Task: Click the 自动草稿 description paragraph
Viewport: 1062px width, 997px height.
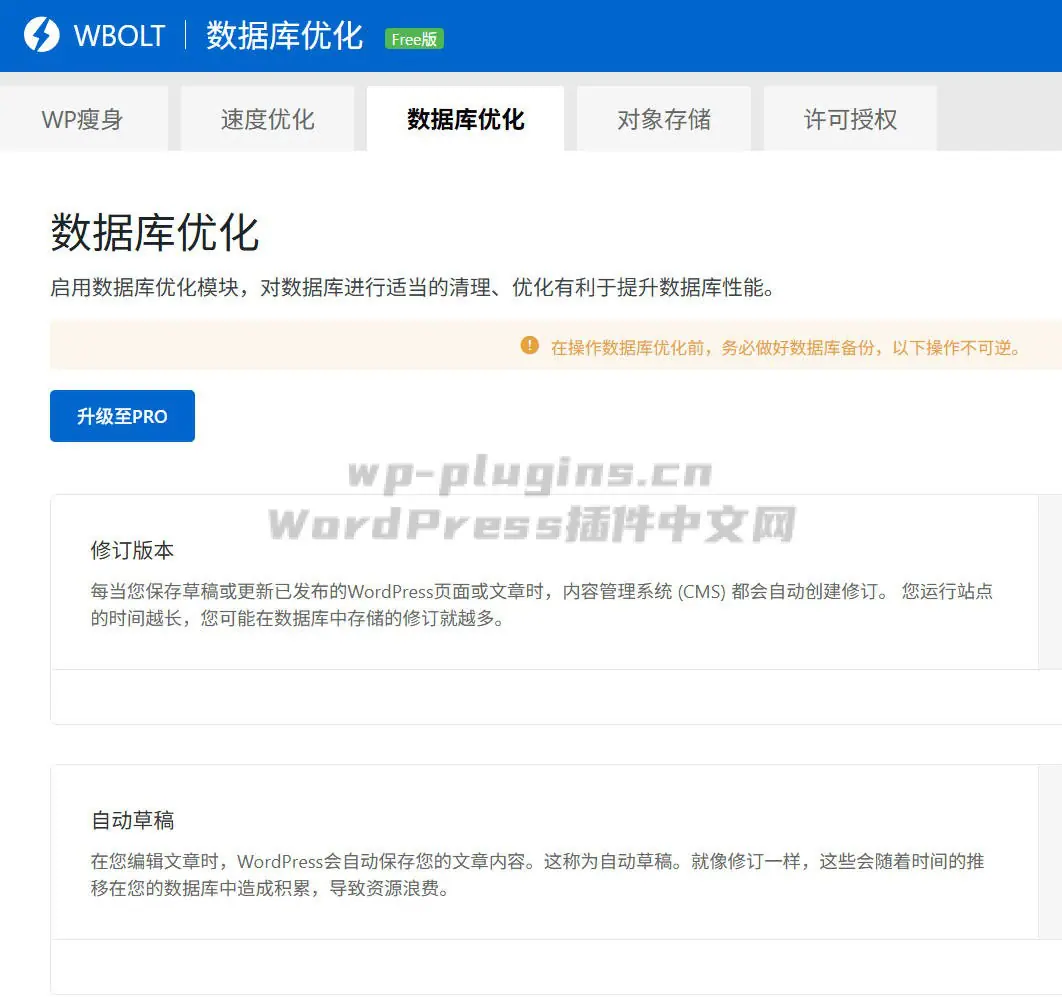Action: 537,874
